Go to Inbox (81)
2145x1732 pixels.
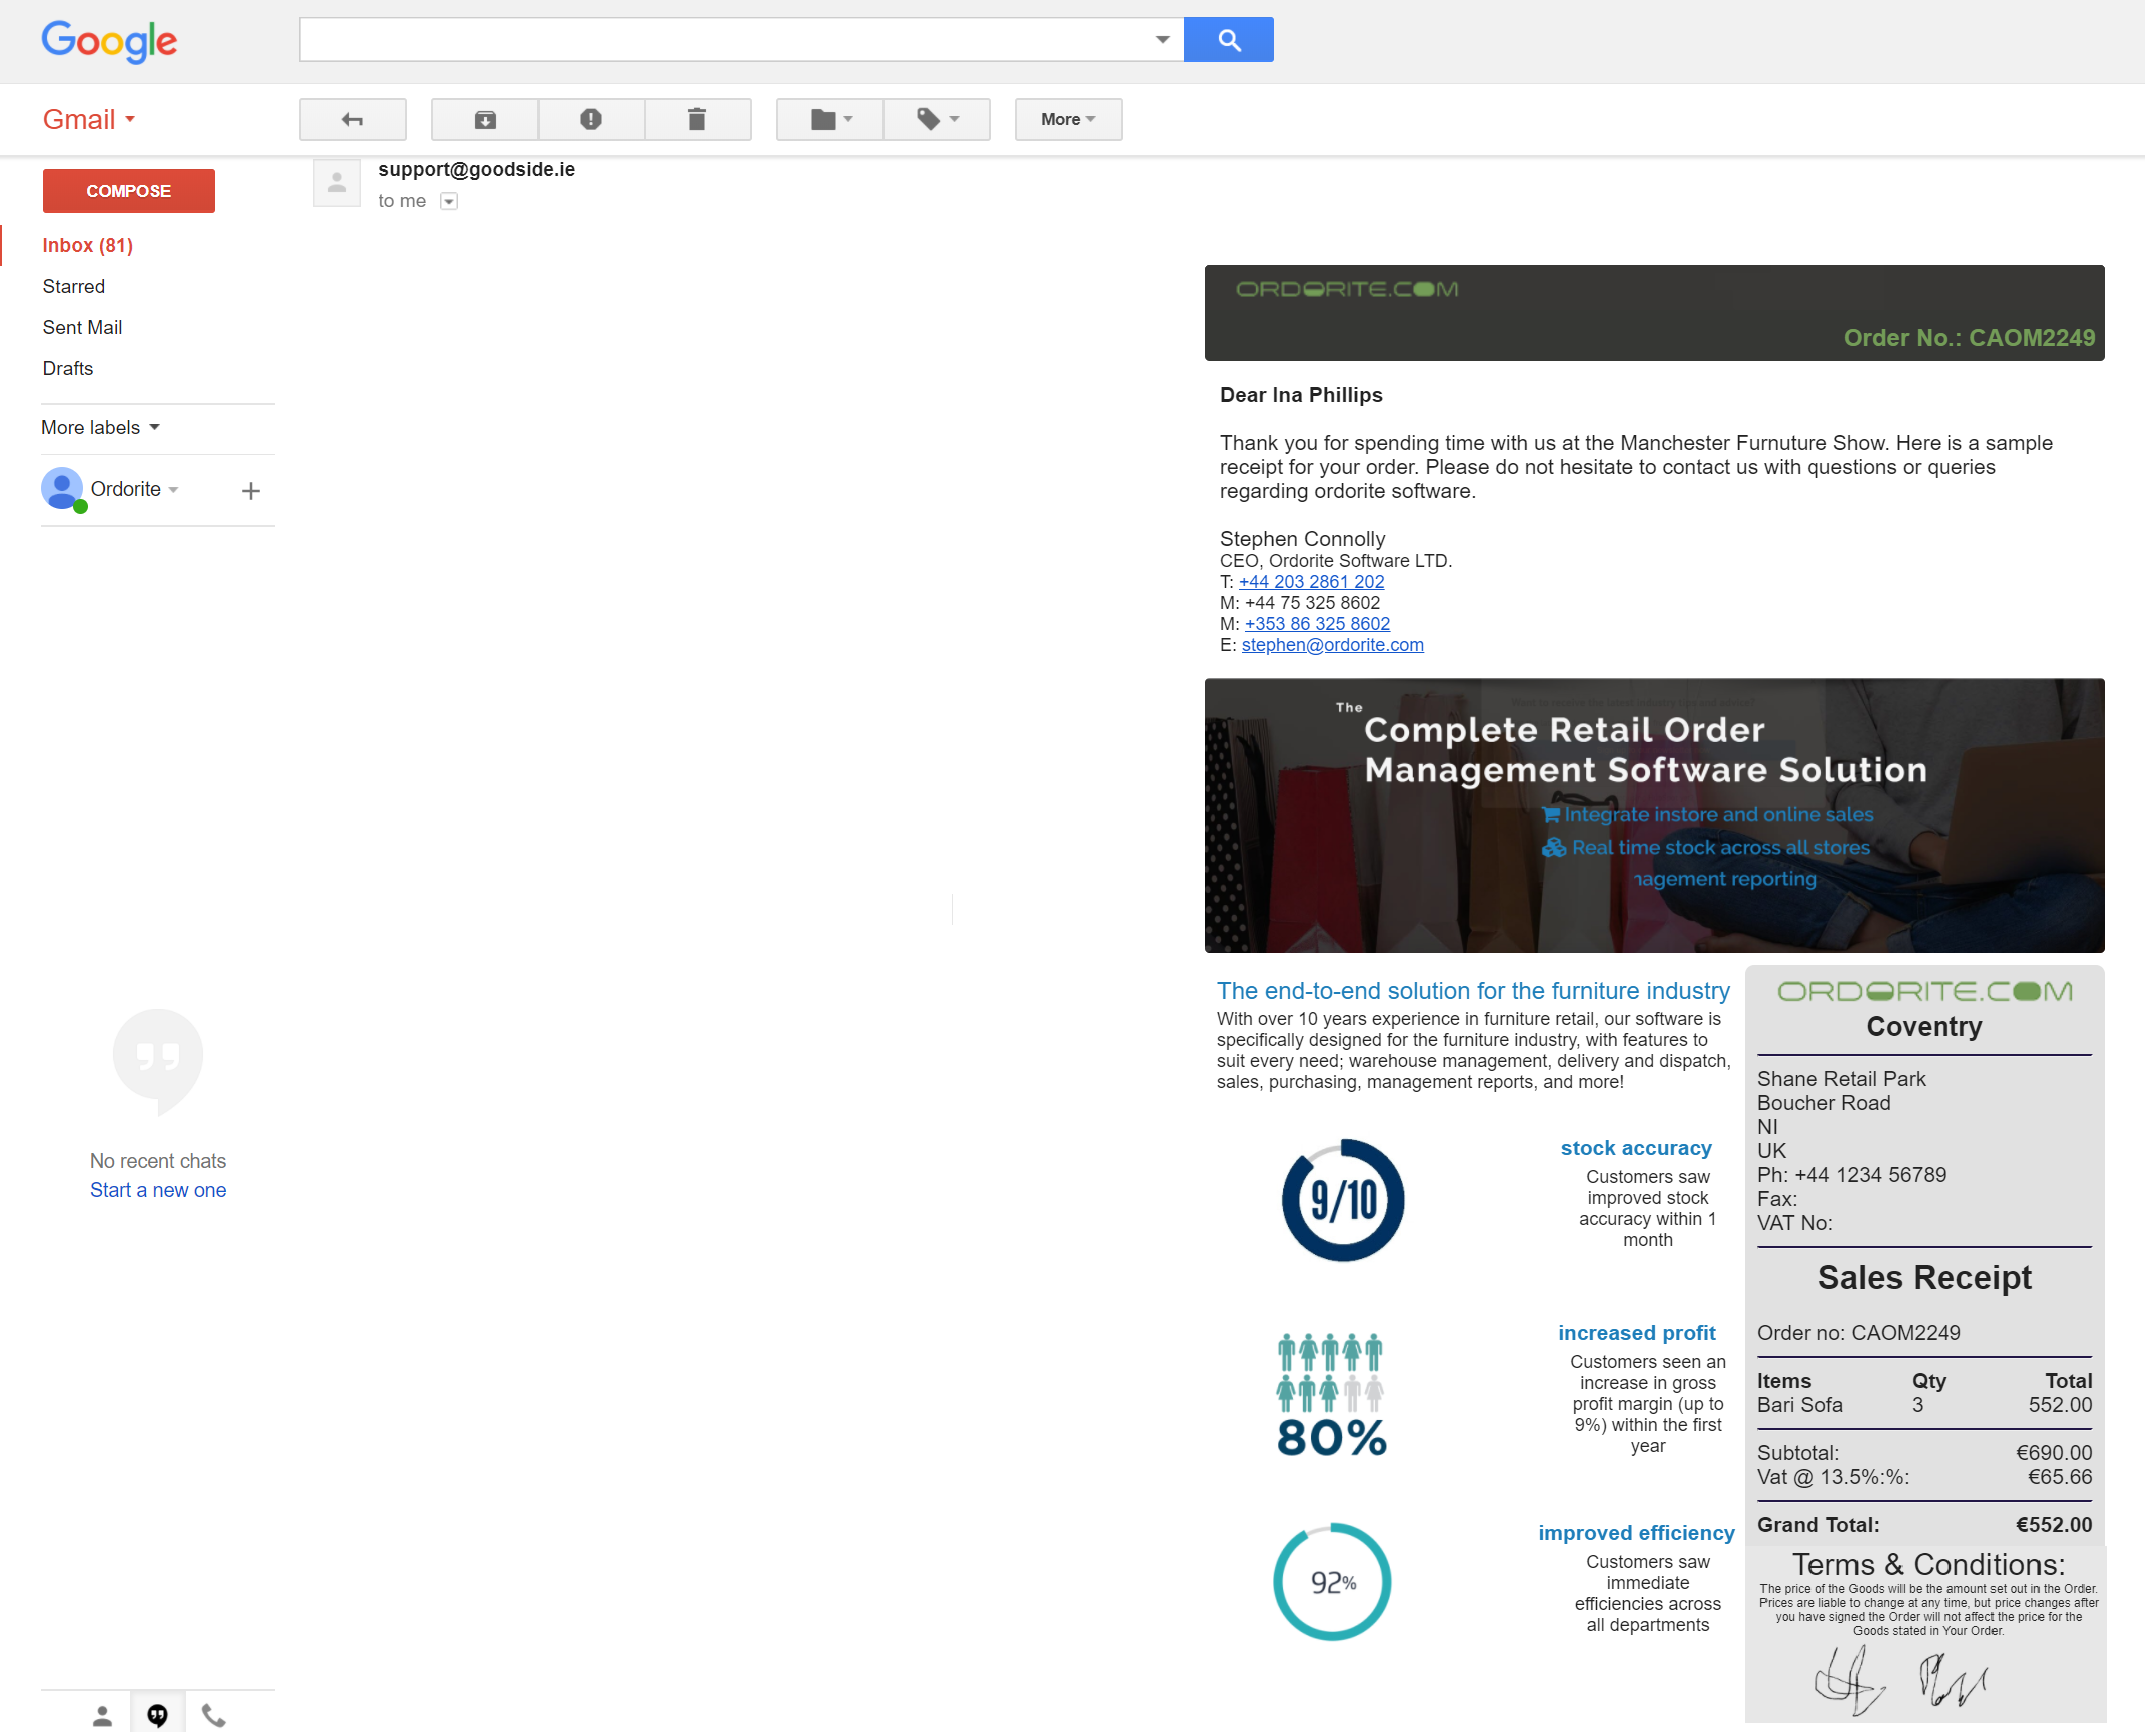pyautogui.click(x=87, y=246)
